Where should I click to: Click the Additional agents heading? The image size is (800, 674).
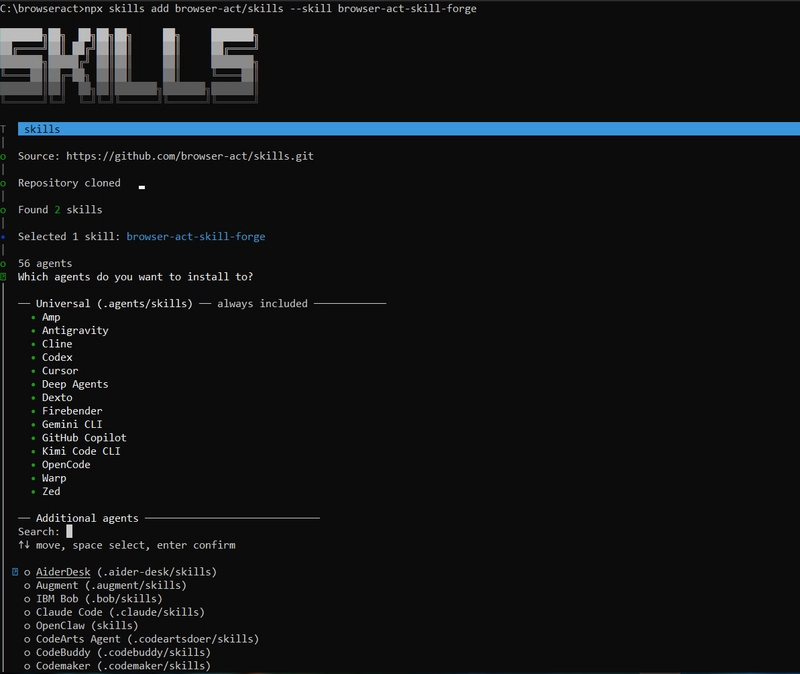coord(87,518)
